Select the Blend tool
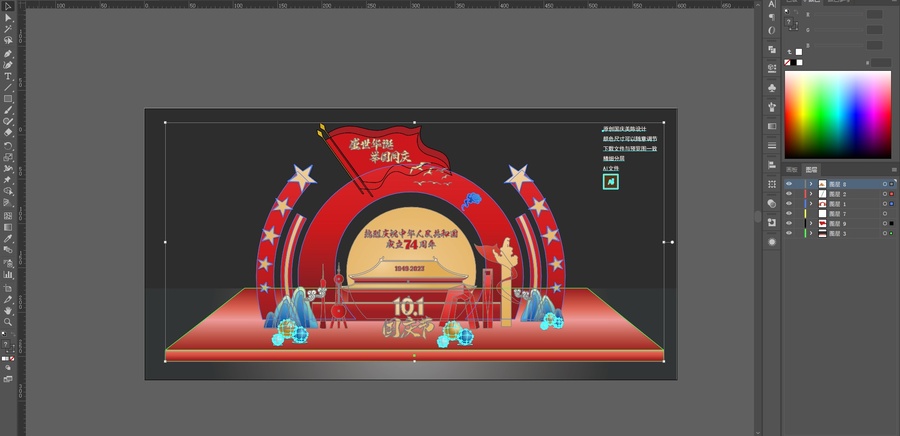Viewport: 900px width, 436px height. click(x=8, y=250)
